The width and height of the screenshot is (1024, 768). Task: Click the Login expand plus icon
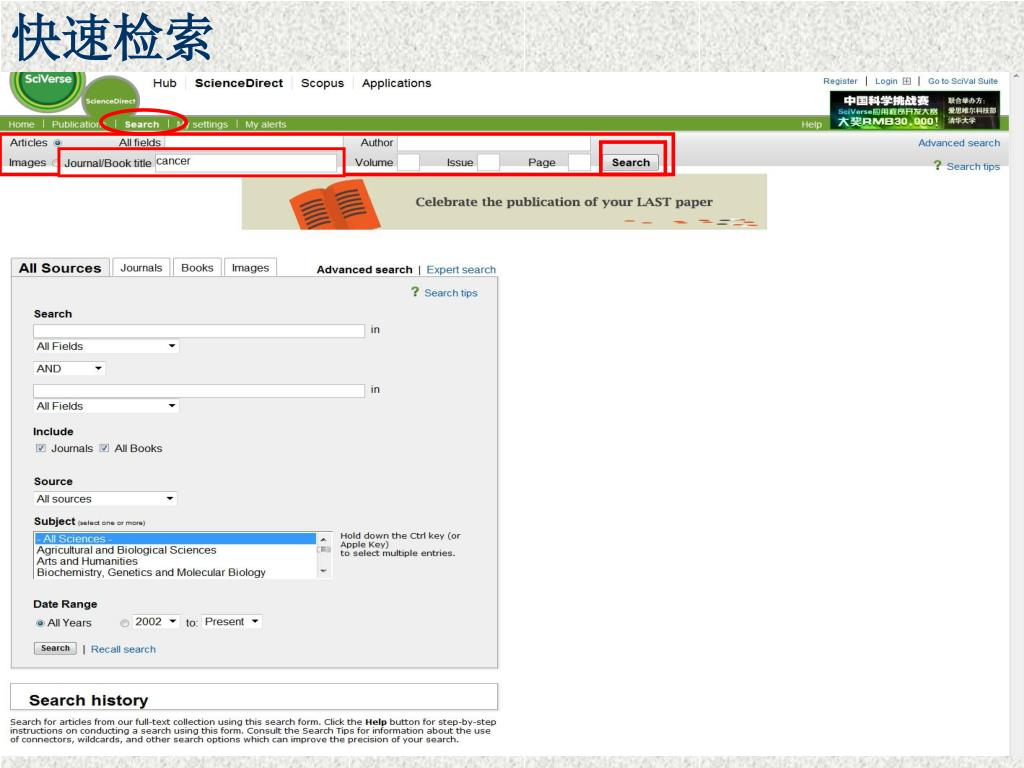click(906, 81)
